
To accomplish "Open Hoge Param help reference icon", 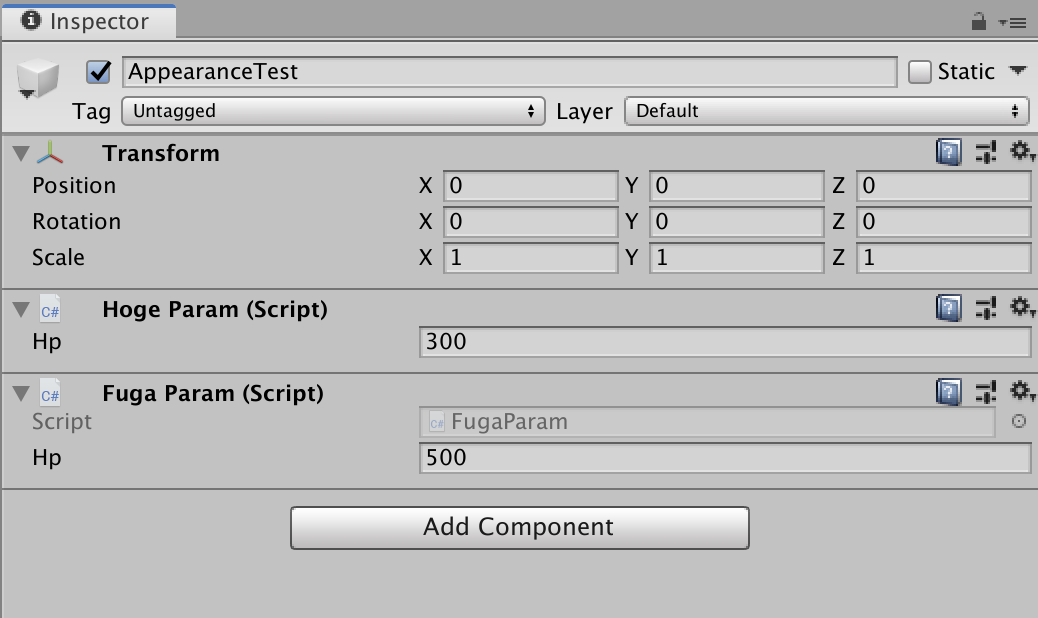I will click(948, 308).
